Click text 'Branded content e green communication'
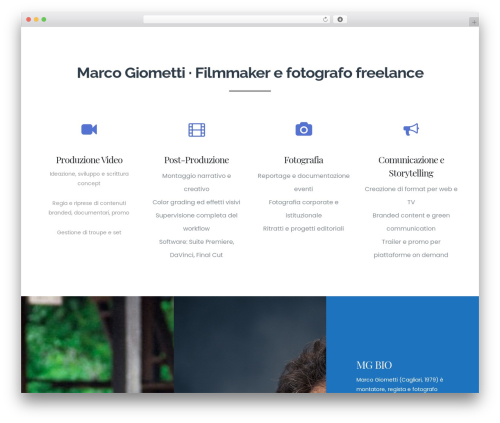Image resolution: width=500 pixels, height=423 pixels. point(411,222)
